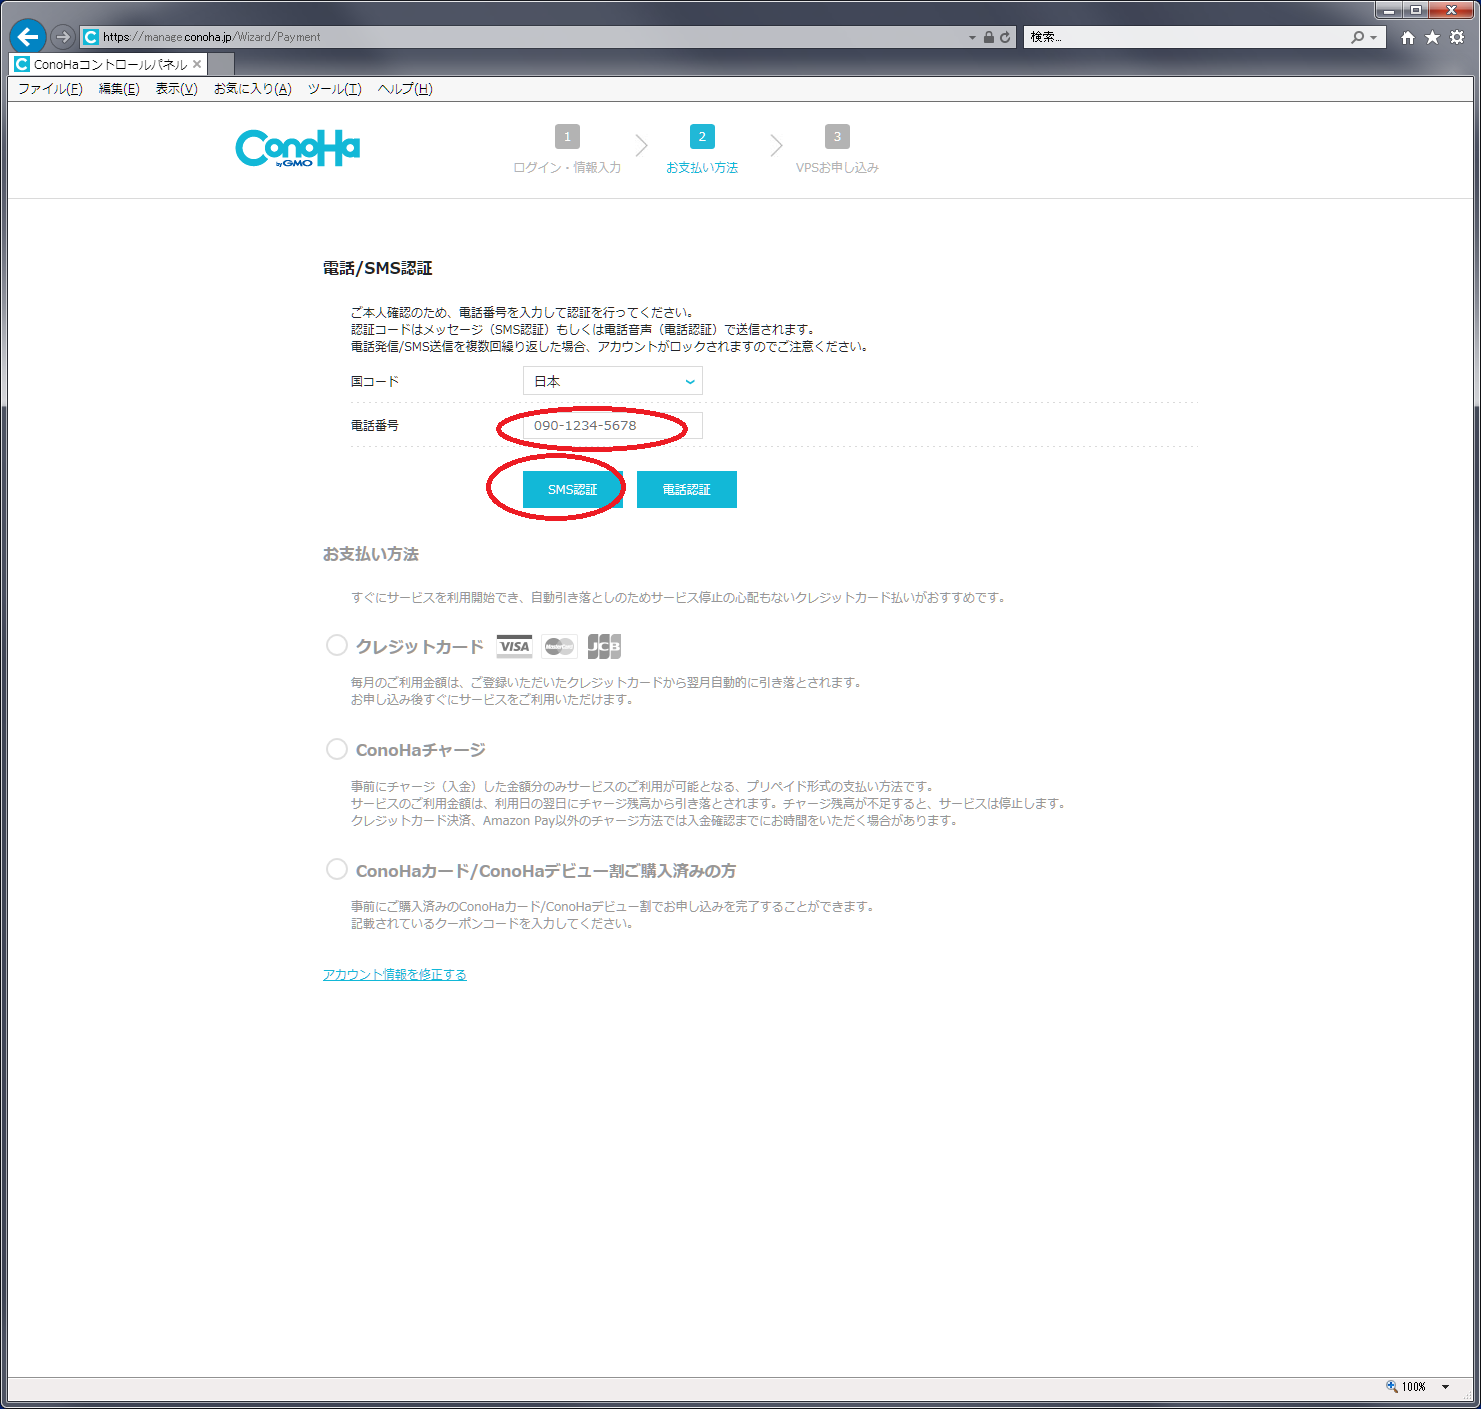This screenshot has height=1409, width=1481.
Task: Select the クレジットカード radio button
Action: [x=337, y=645]
